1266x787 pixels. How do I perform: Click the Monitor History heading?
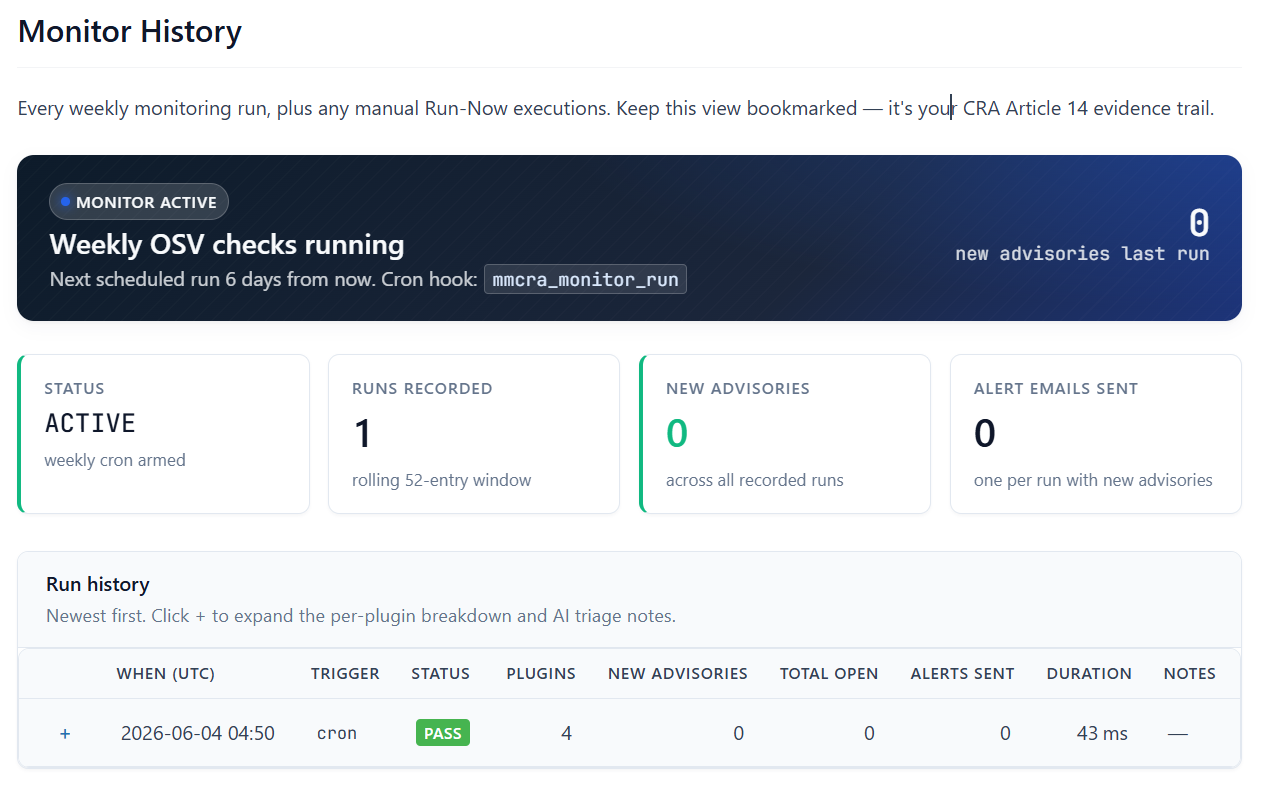coord(130,31)
